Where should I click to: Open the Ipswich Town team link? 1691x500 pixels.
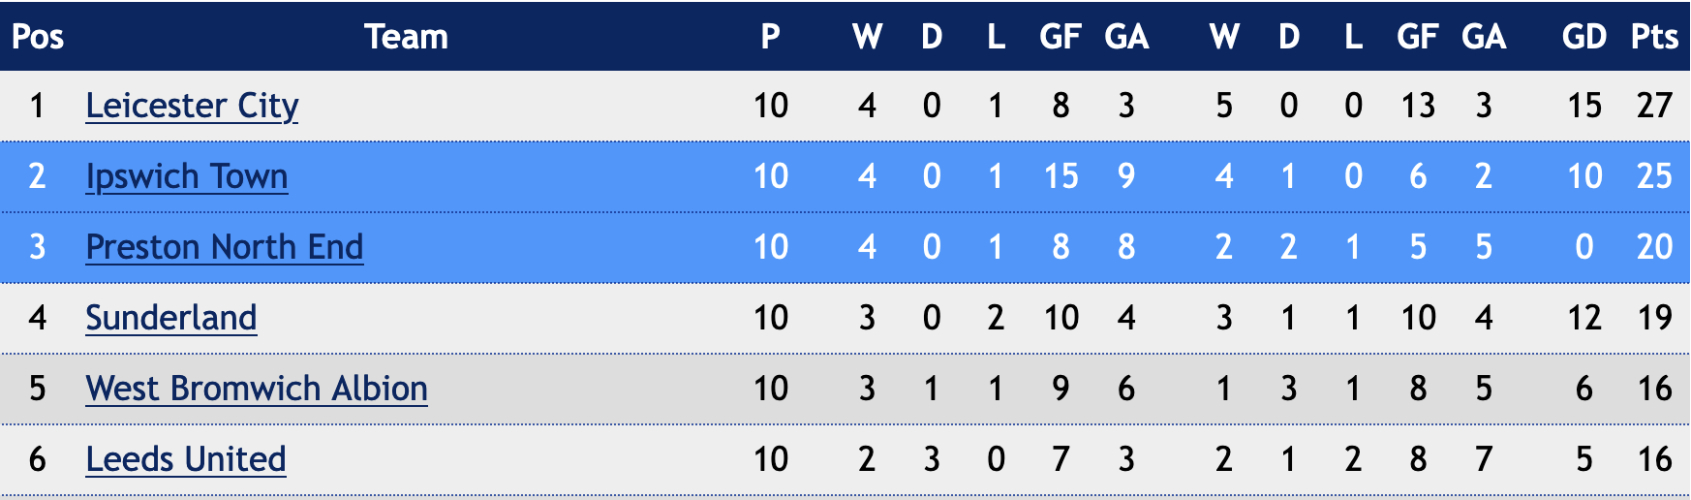[187, 177]
